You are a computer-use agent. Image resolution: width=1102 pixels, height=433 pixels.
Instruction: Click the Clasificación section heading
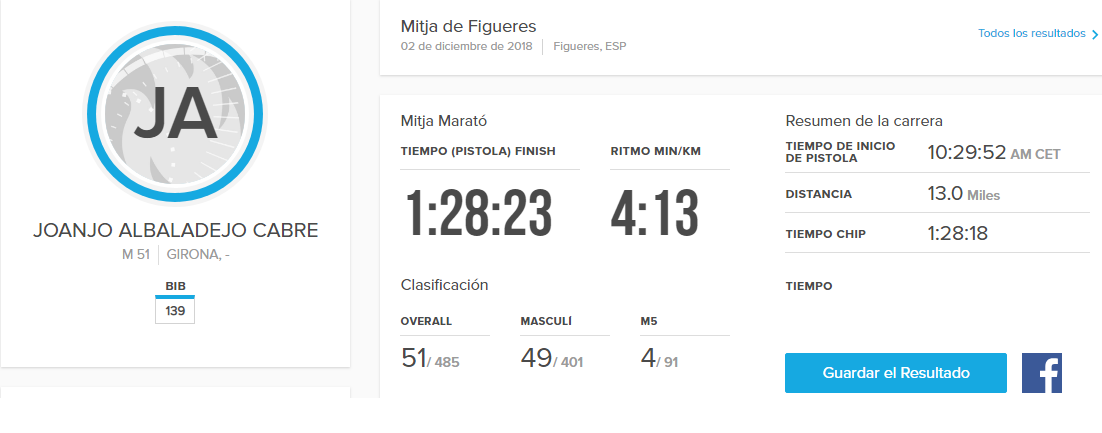coord(444,284)
